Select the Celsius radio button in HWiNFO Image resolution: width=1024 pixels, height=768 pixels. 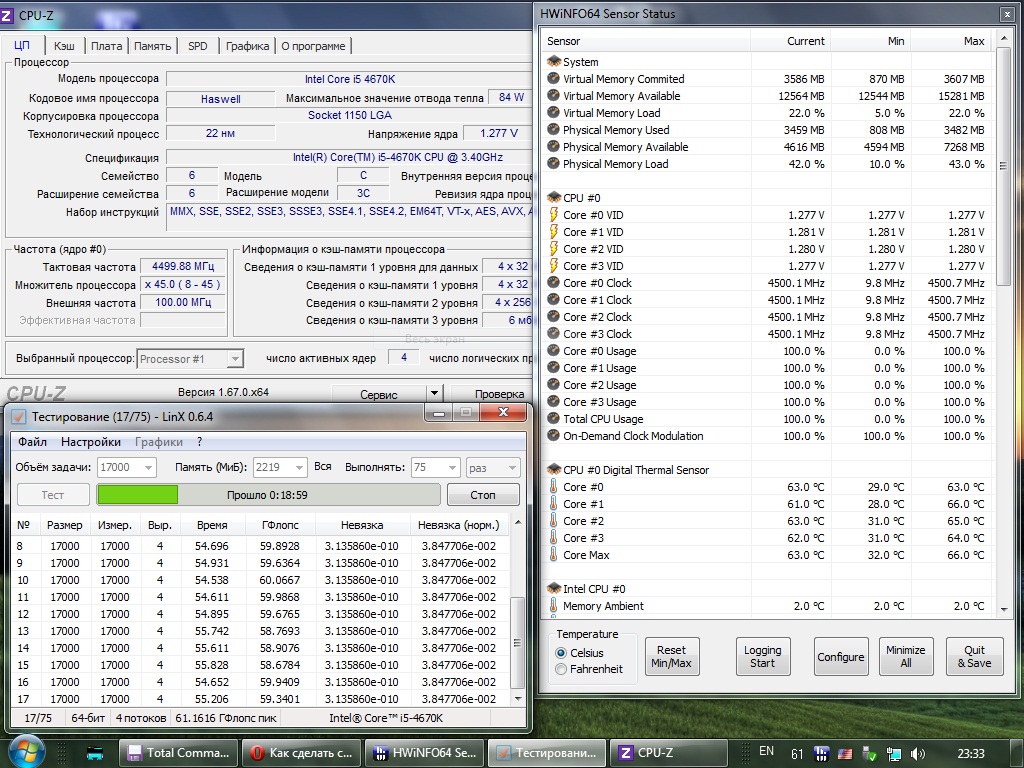tap(560, 653)
